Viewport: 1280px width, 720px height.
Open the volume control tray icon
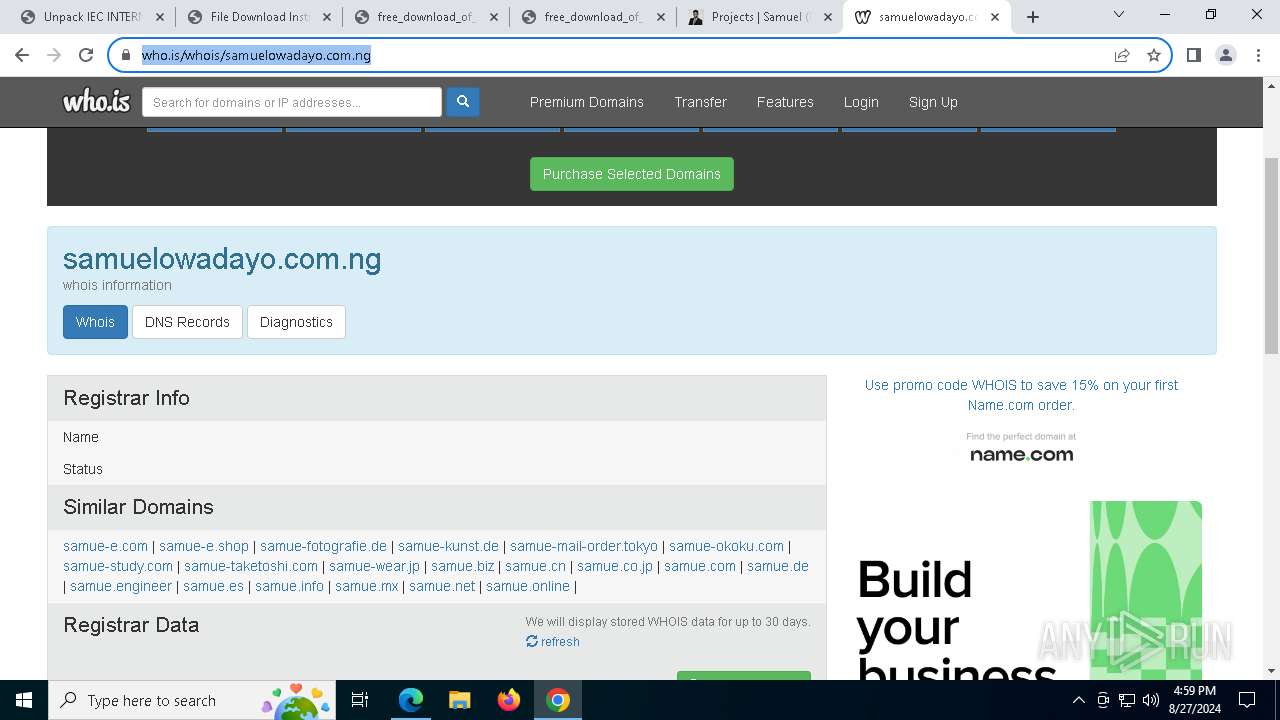1151,700
